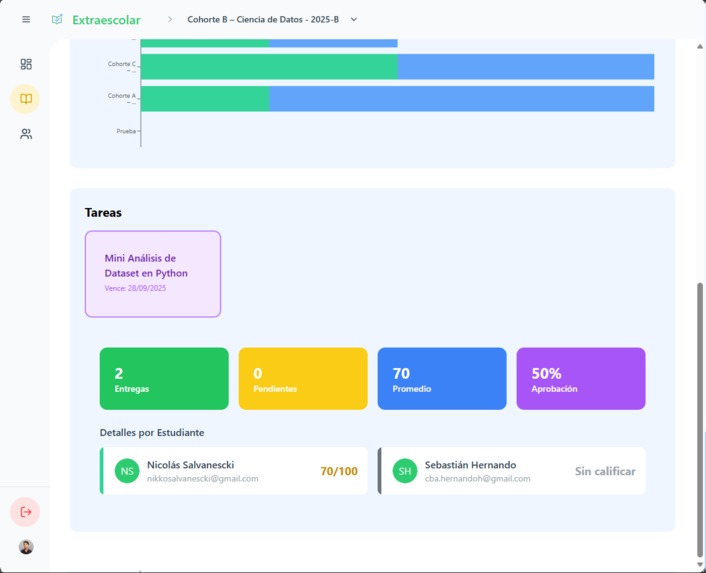Click the SH student avatar
This screenshot has width=706, height=573.
pyautogui.click(x=405, y=471)
